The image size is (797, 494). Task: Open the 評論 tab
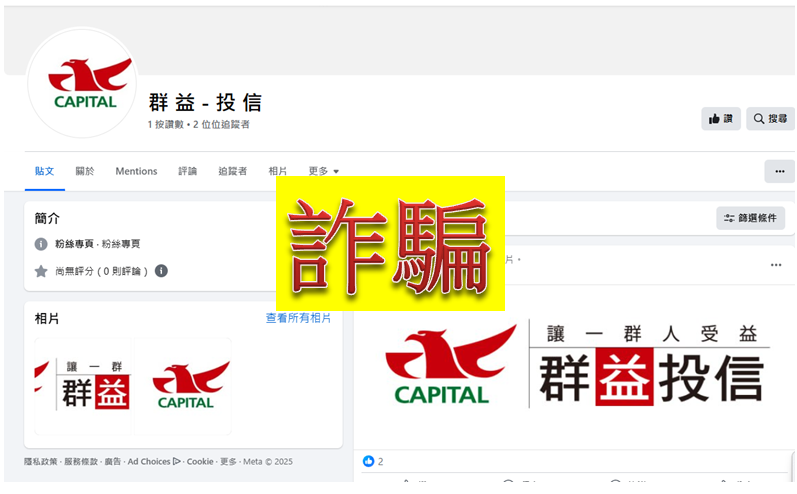coord(188,171)
